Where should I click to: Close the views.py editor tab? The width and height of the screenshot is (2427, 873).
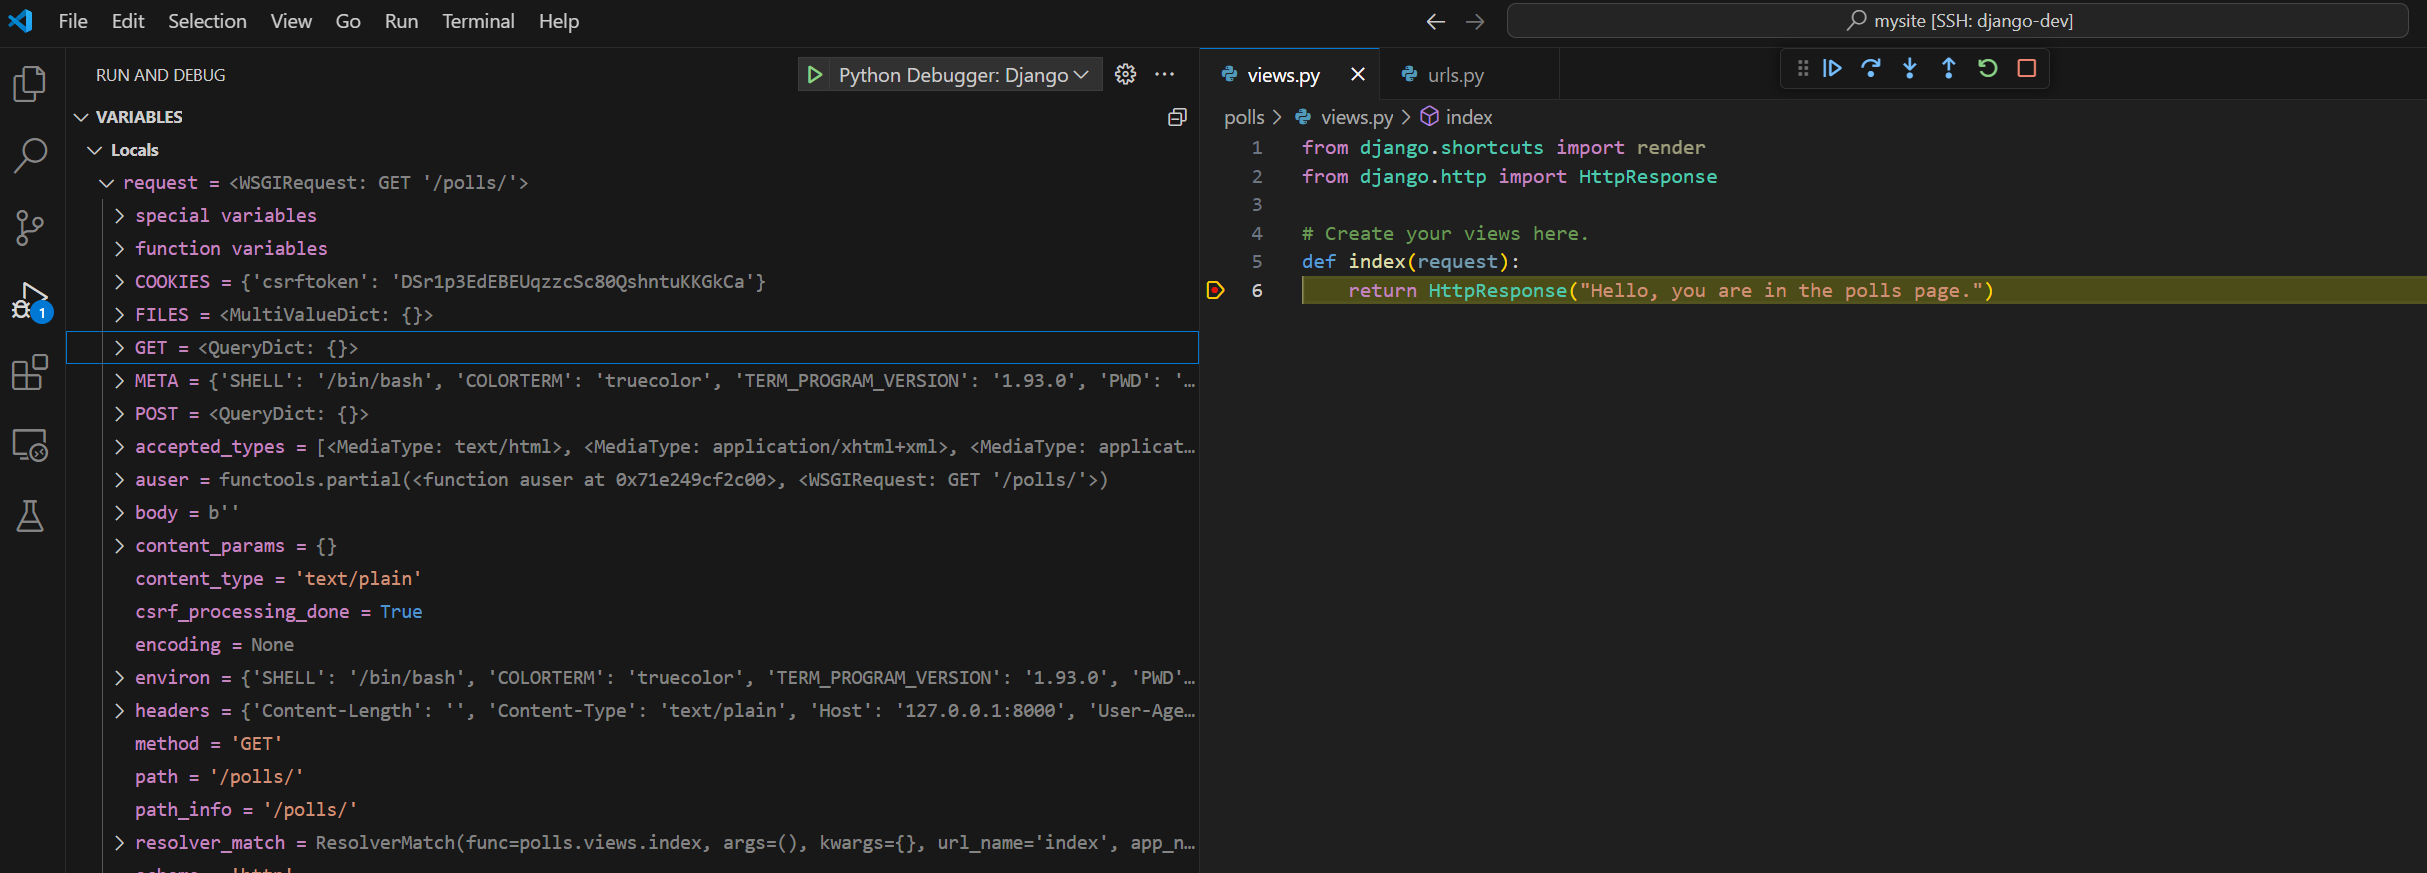coord(1358,74)
